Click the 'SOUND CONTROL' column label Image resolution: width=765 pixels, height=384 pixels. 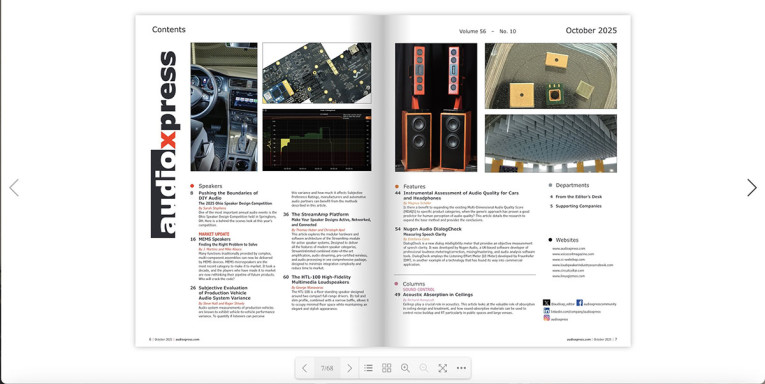419,289
